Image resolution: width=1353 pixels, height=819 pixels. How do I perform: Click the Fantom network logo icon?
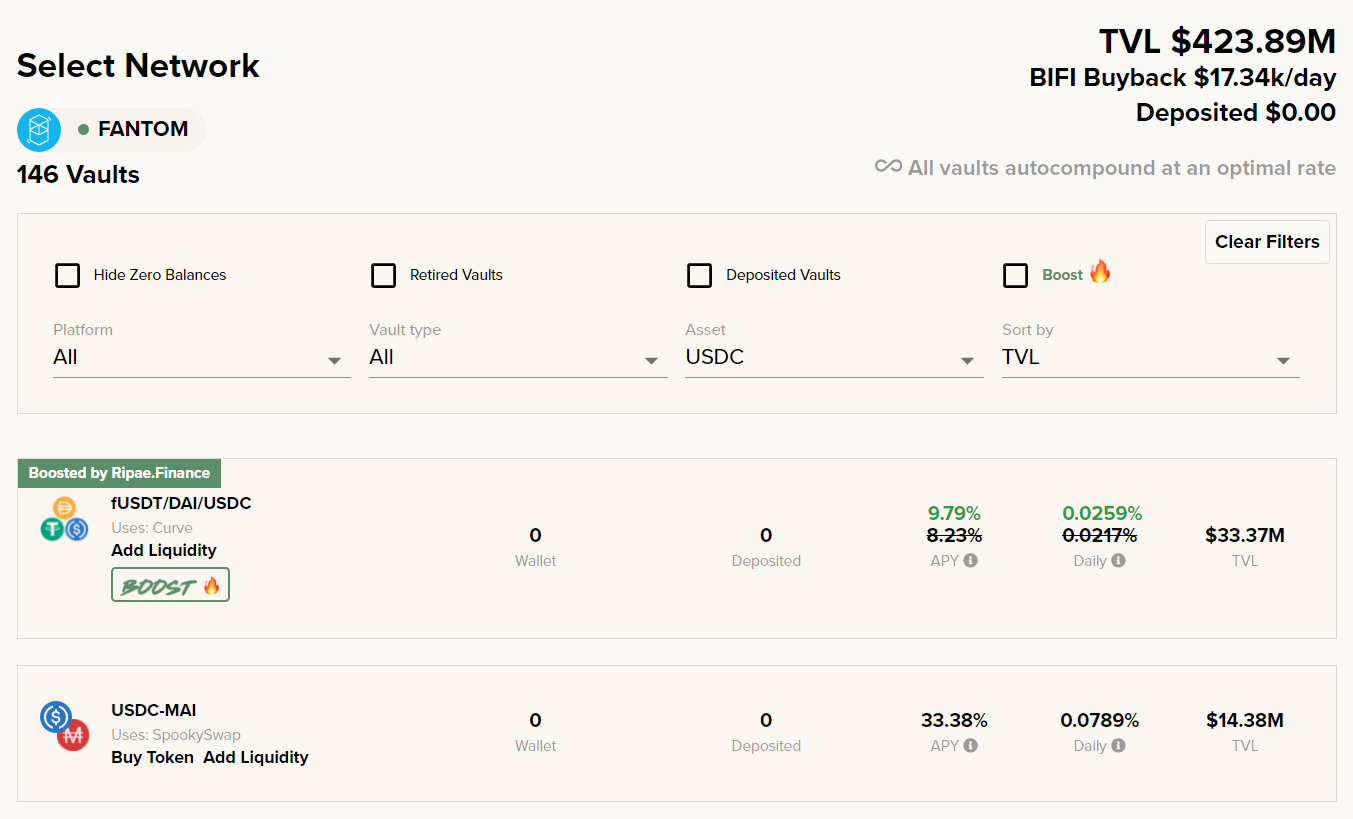(39, 130)
